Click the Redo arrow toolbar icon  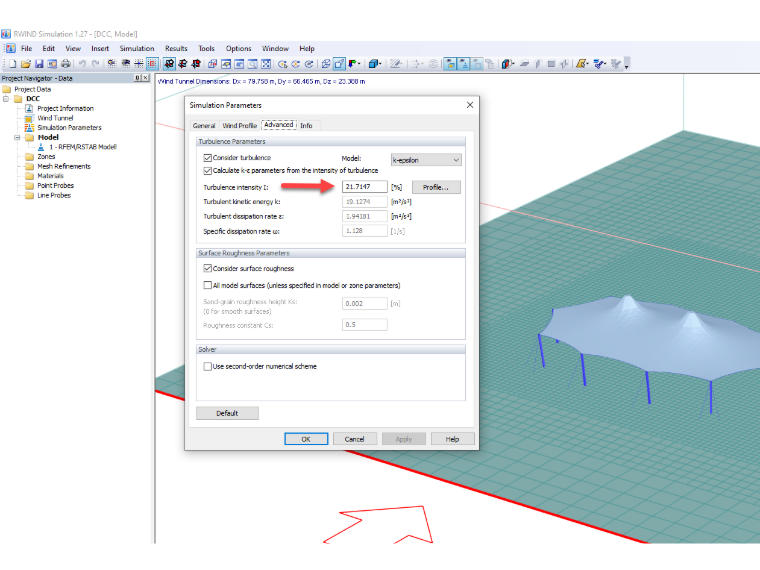tap(95, 63)
